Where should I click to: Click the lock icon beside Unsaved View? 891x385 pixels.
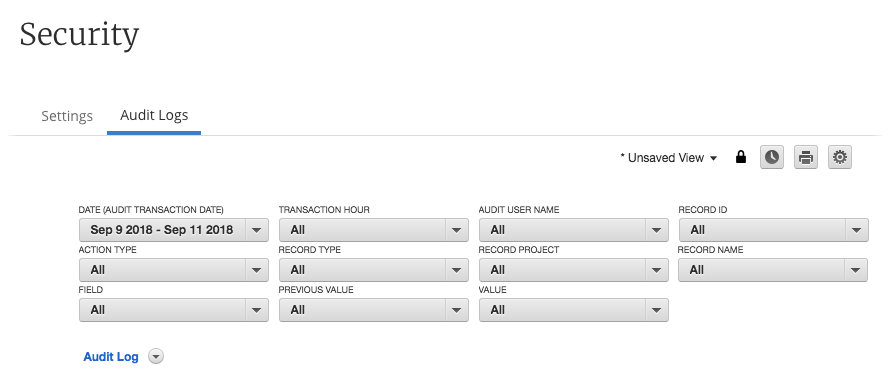(740, 157)
